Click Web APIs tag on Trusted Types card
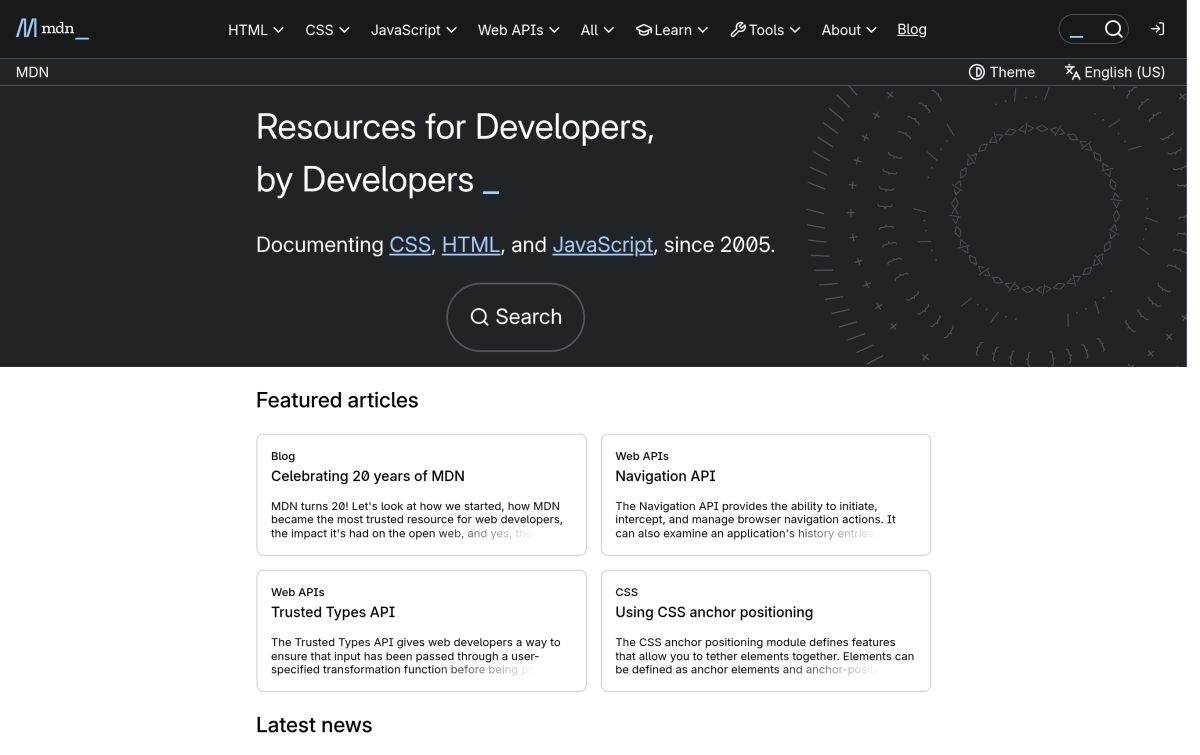The image size is (1200, 755). tap(298, 592)
